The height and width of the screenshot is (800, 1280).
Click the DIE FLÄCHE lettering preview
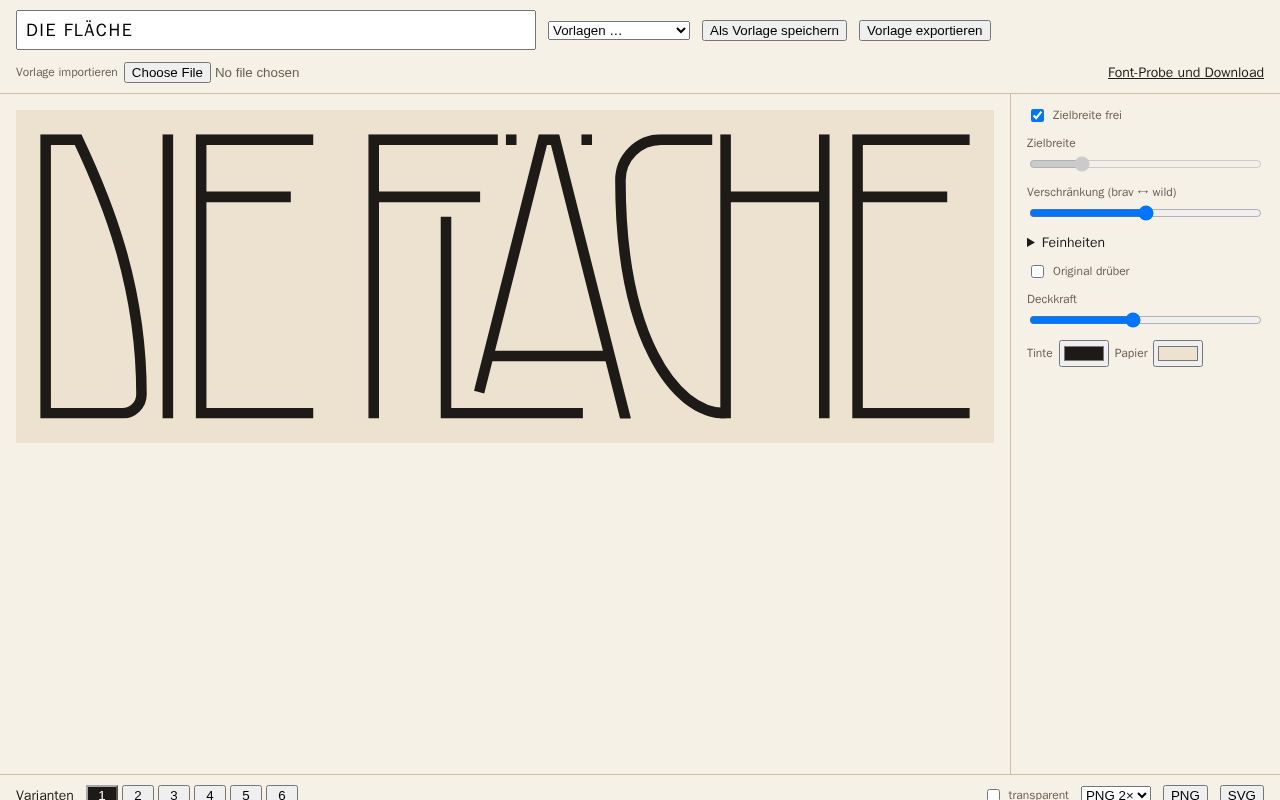[505, 276]
